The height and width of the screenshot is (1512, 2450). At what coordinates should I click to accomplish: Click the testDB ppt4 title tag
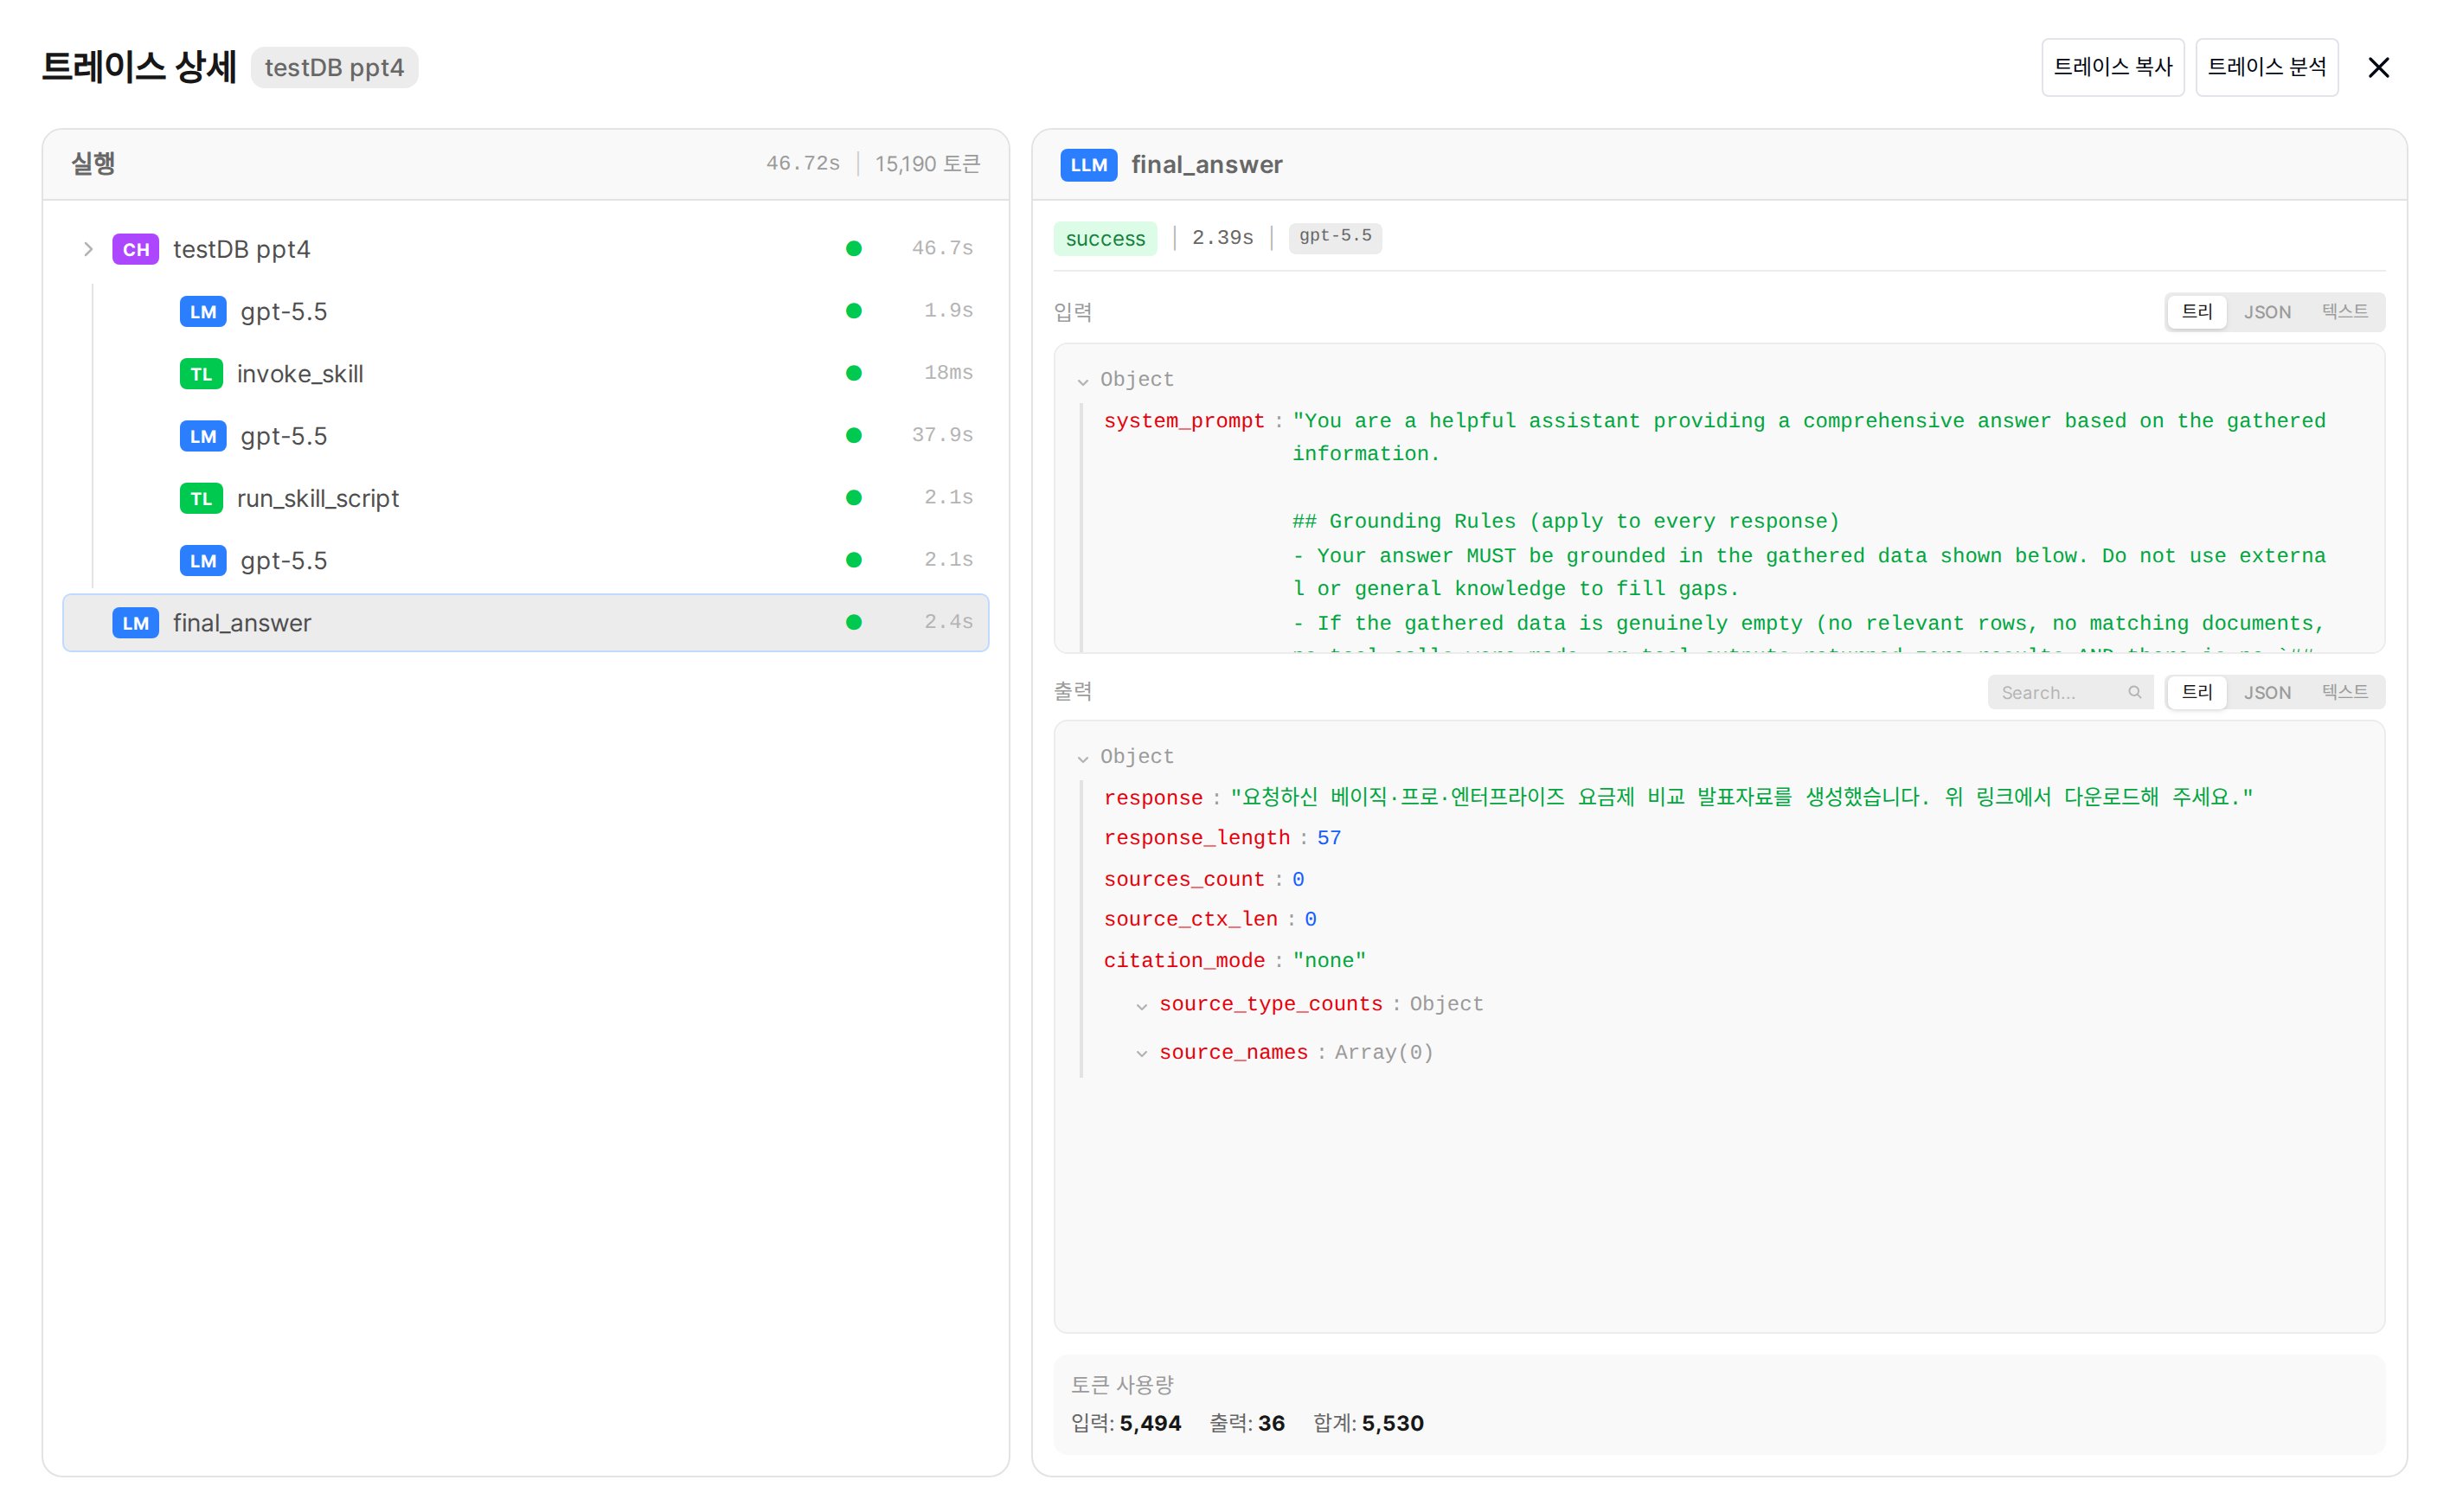pyautogui.click(x=334, y=68)
